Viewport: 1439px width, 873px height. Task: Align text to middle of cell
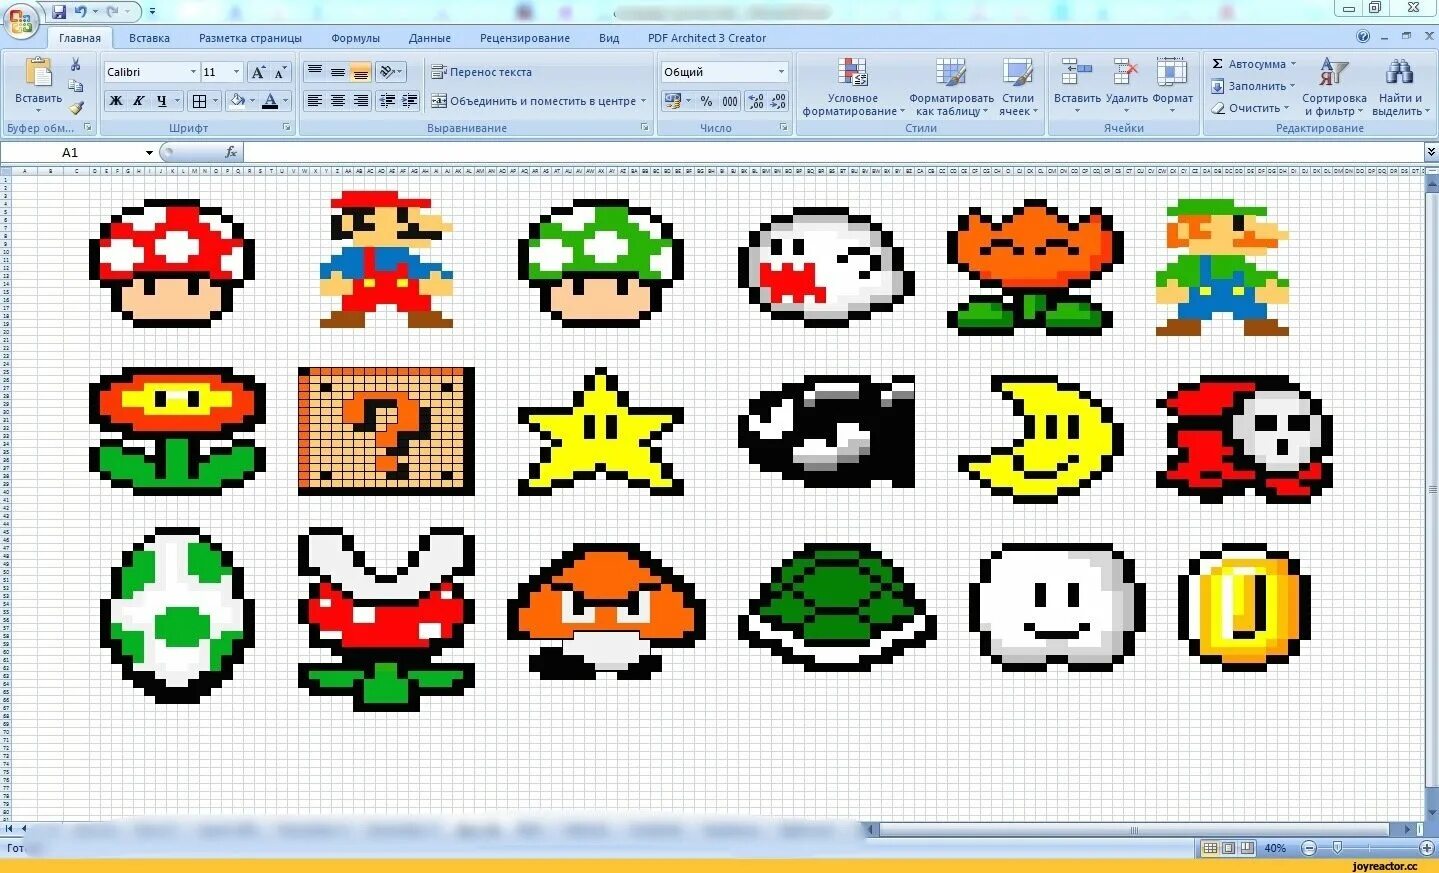[x=338, y=72]
